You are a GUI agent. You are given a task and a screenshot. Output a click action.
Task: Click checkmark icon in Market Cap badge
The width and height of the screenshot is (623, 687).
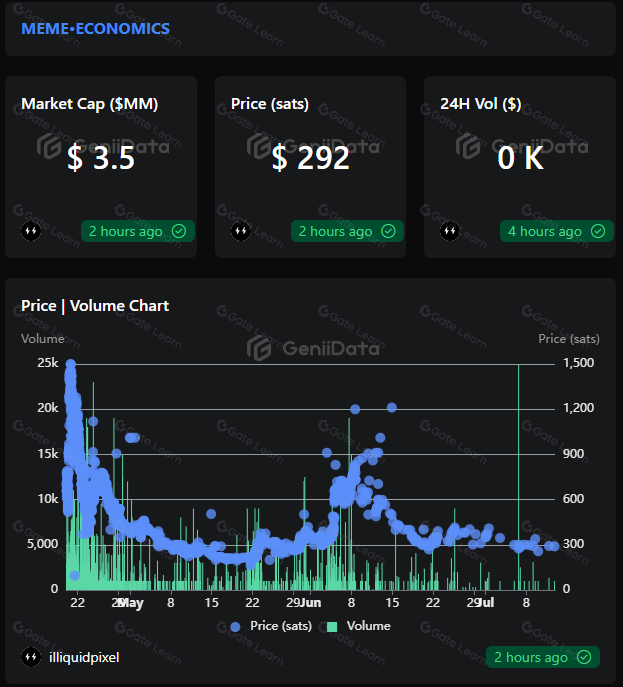179,231
